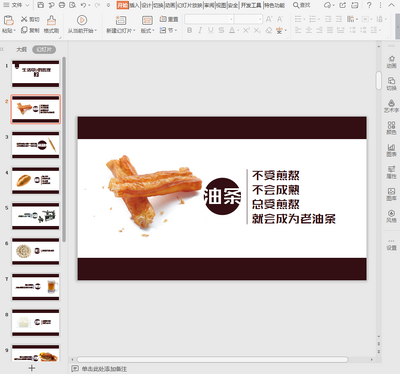Click the share/export icon in title bar

(342, 5)
